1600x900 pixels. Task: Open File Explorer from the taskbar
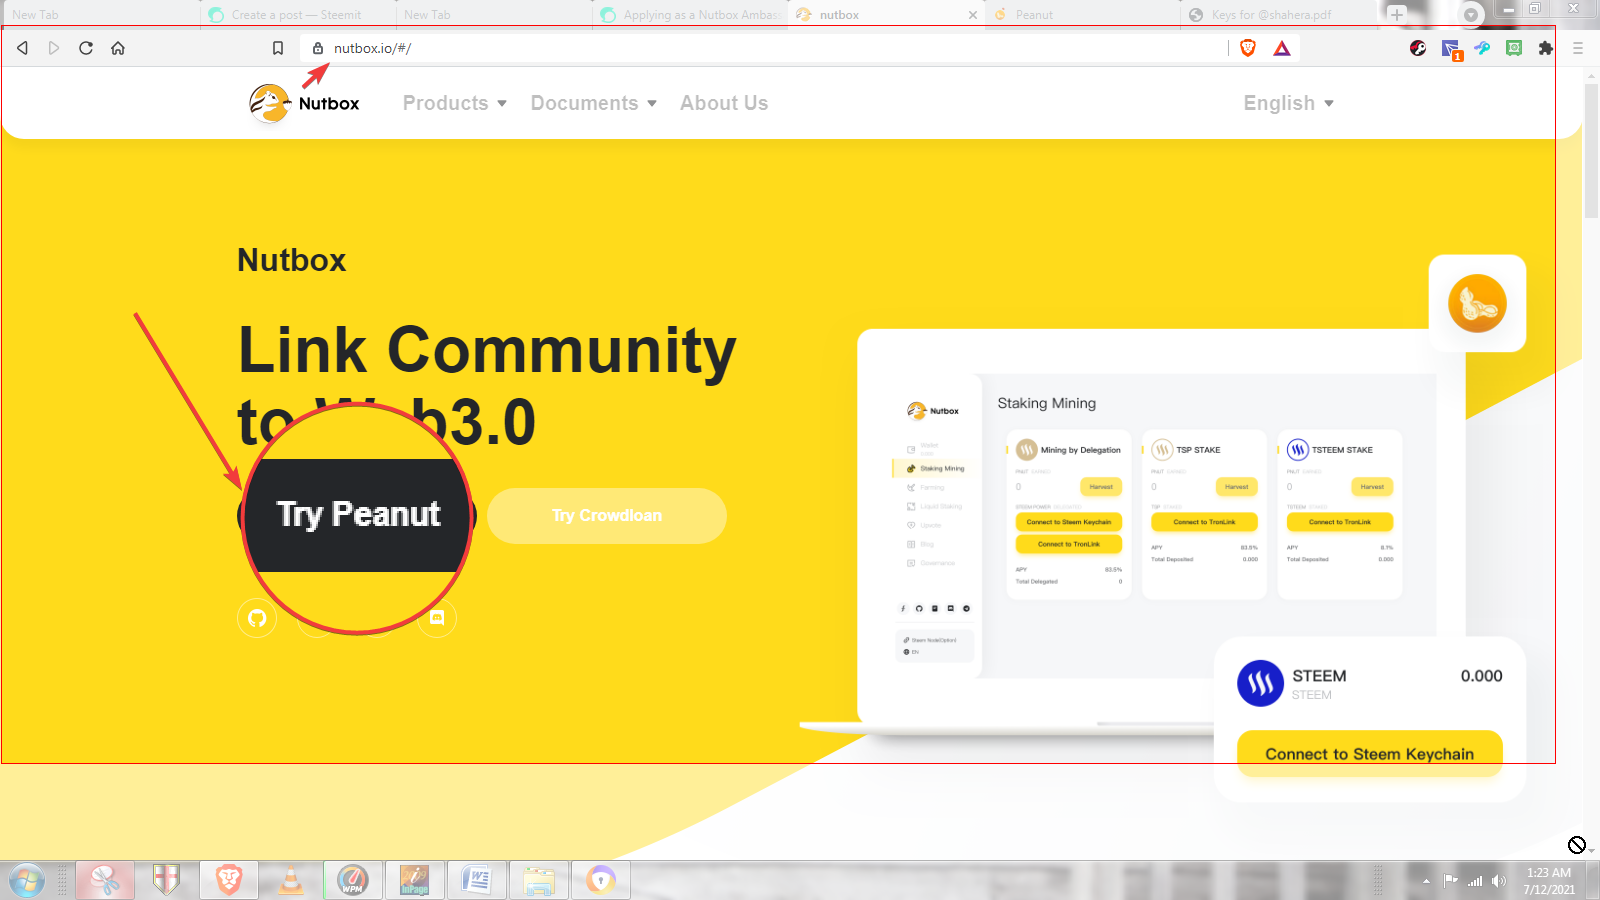tap(539, 881)
